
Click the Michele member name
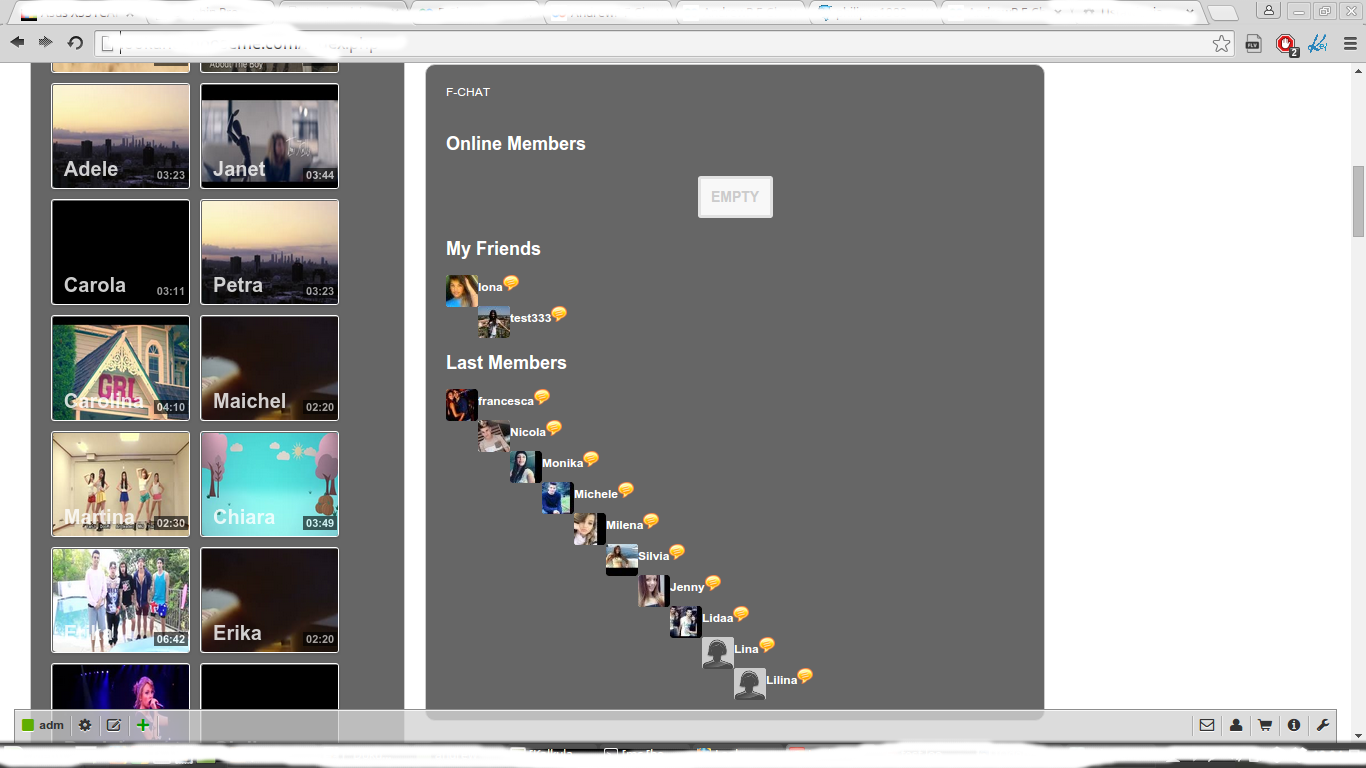point(596,494)
